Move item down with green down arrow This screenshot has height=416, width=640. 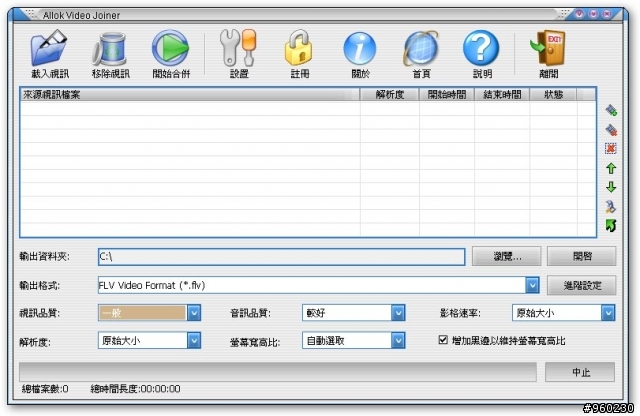pos(611,187)
